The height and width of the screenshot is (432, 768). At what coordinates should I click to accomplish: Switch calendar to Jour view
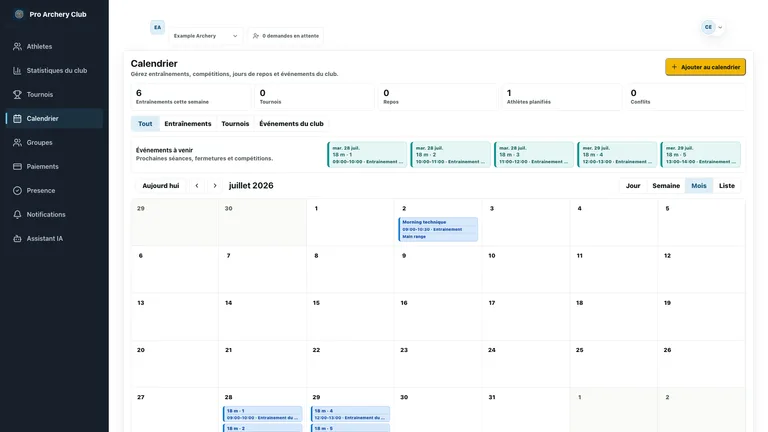tap(633, 186)
